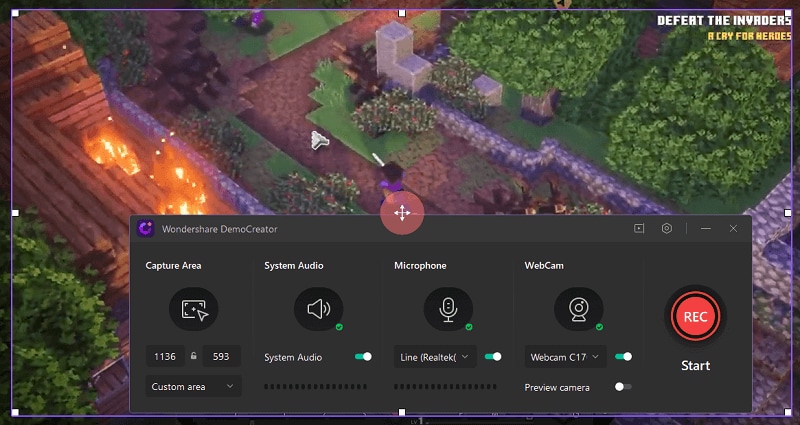Screen dimensions: 800x425
Task: Click the bottom-center capture region handle
Action: (x=402, y=412)
